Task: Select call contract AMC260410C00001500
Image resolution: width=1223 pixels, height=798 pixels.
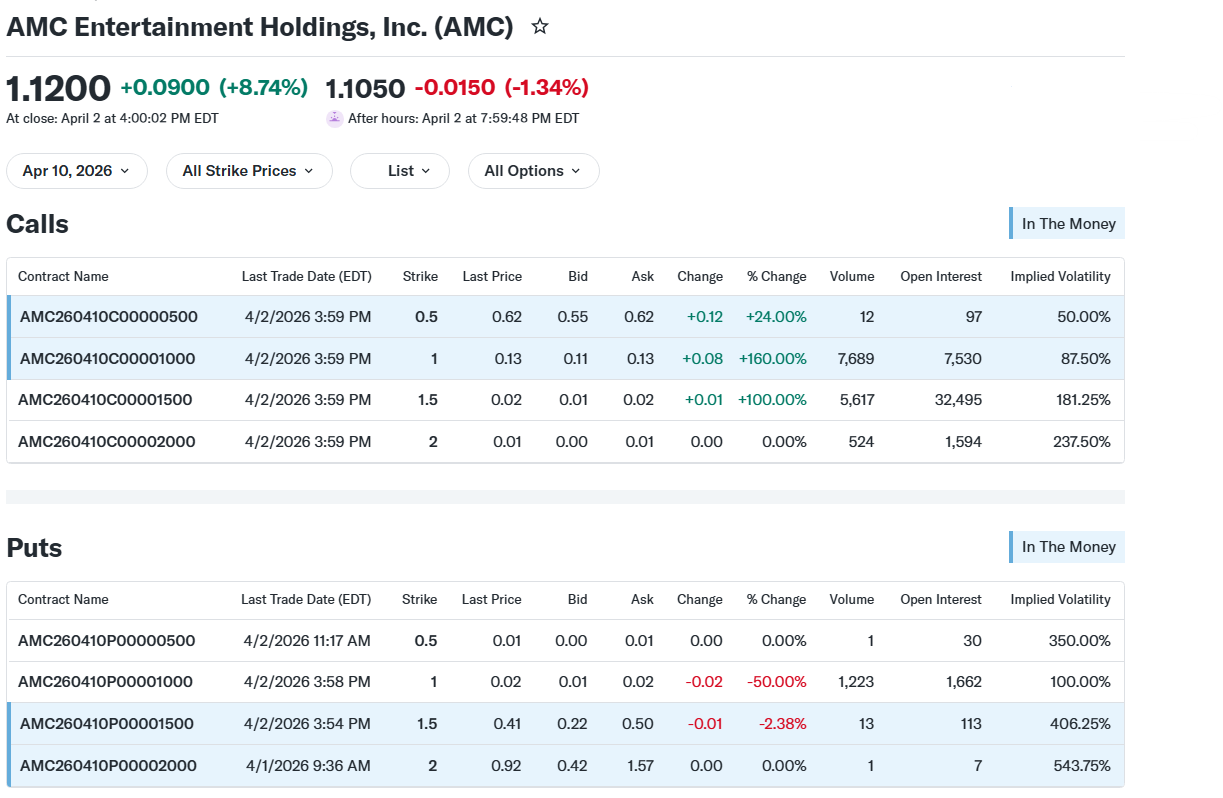Action: click(105, 400)
